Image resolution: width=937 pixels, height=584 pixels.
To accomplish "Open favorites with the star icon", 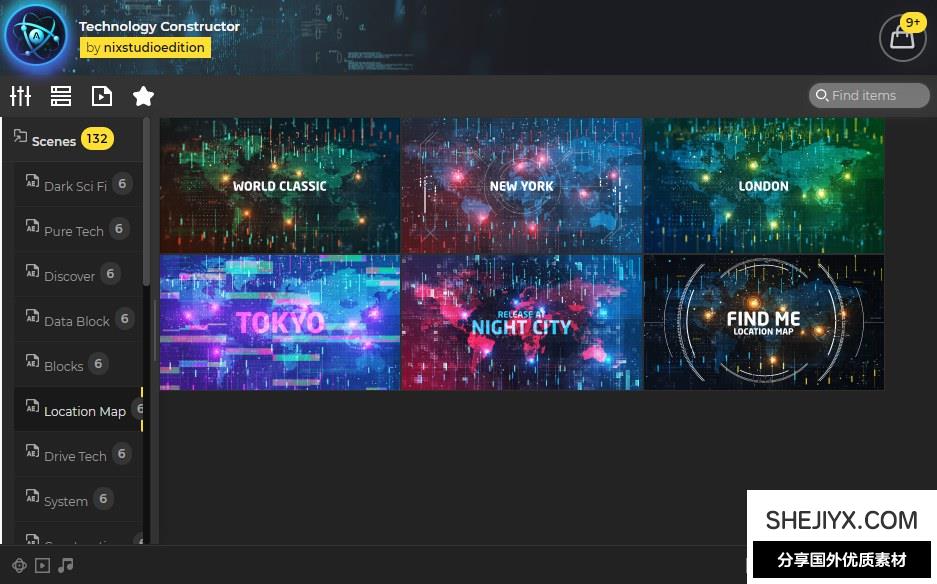I will pyautogui.click(x=143, y=96).
